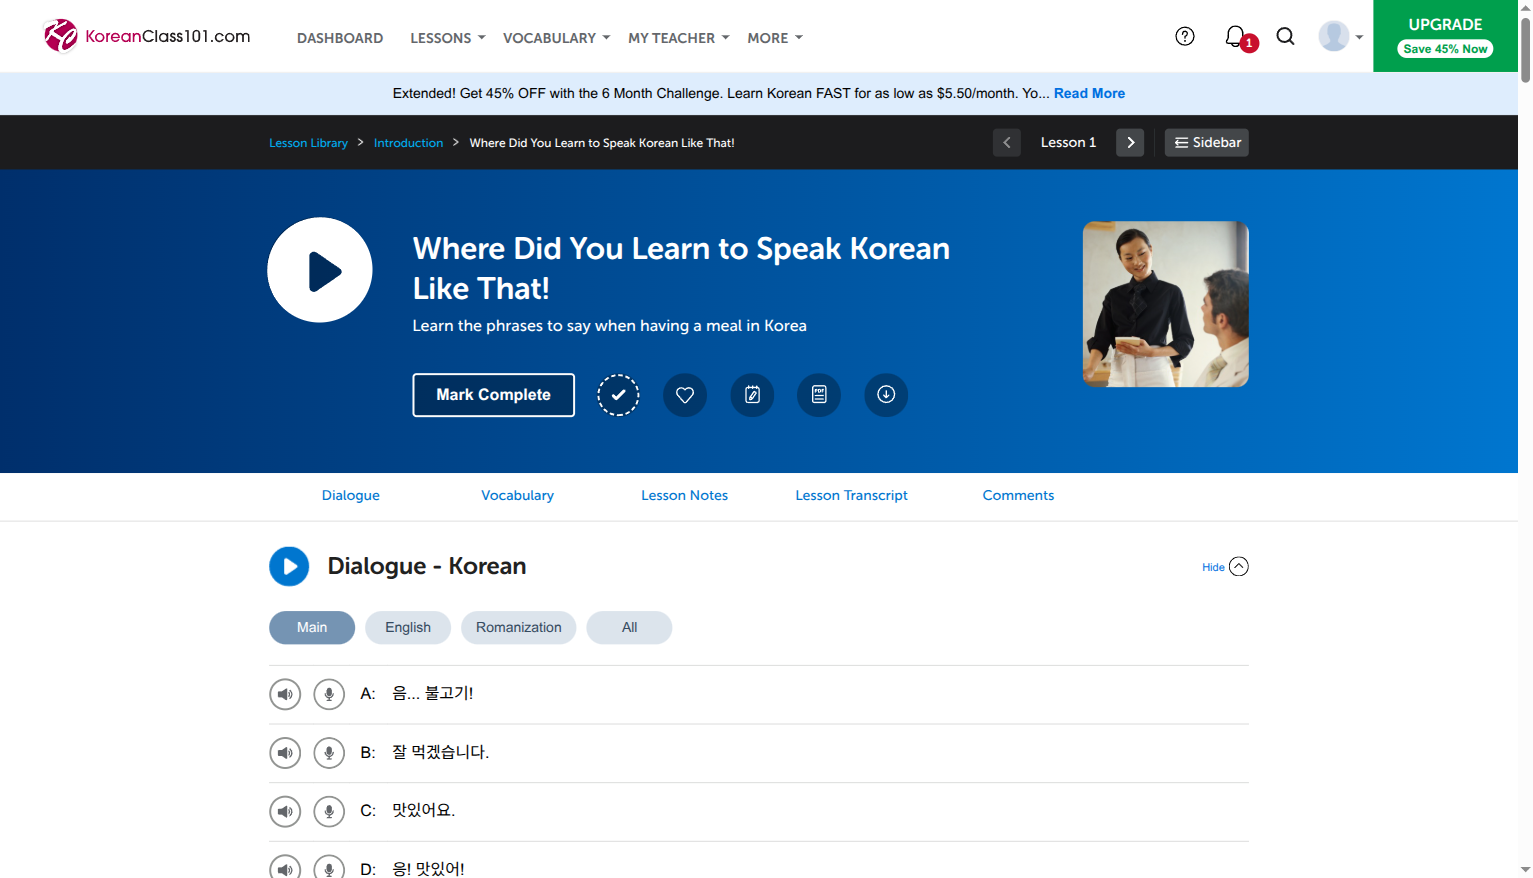Open the help question mark icon
Screen dimensions: 1533x878
(x=1185, y=36)
